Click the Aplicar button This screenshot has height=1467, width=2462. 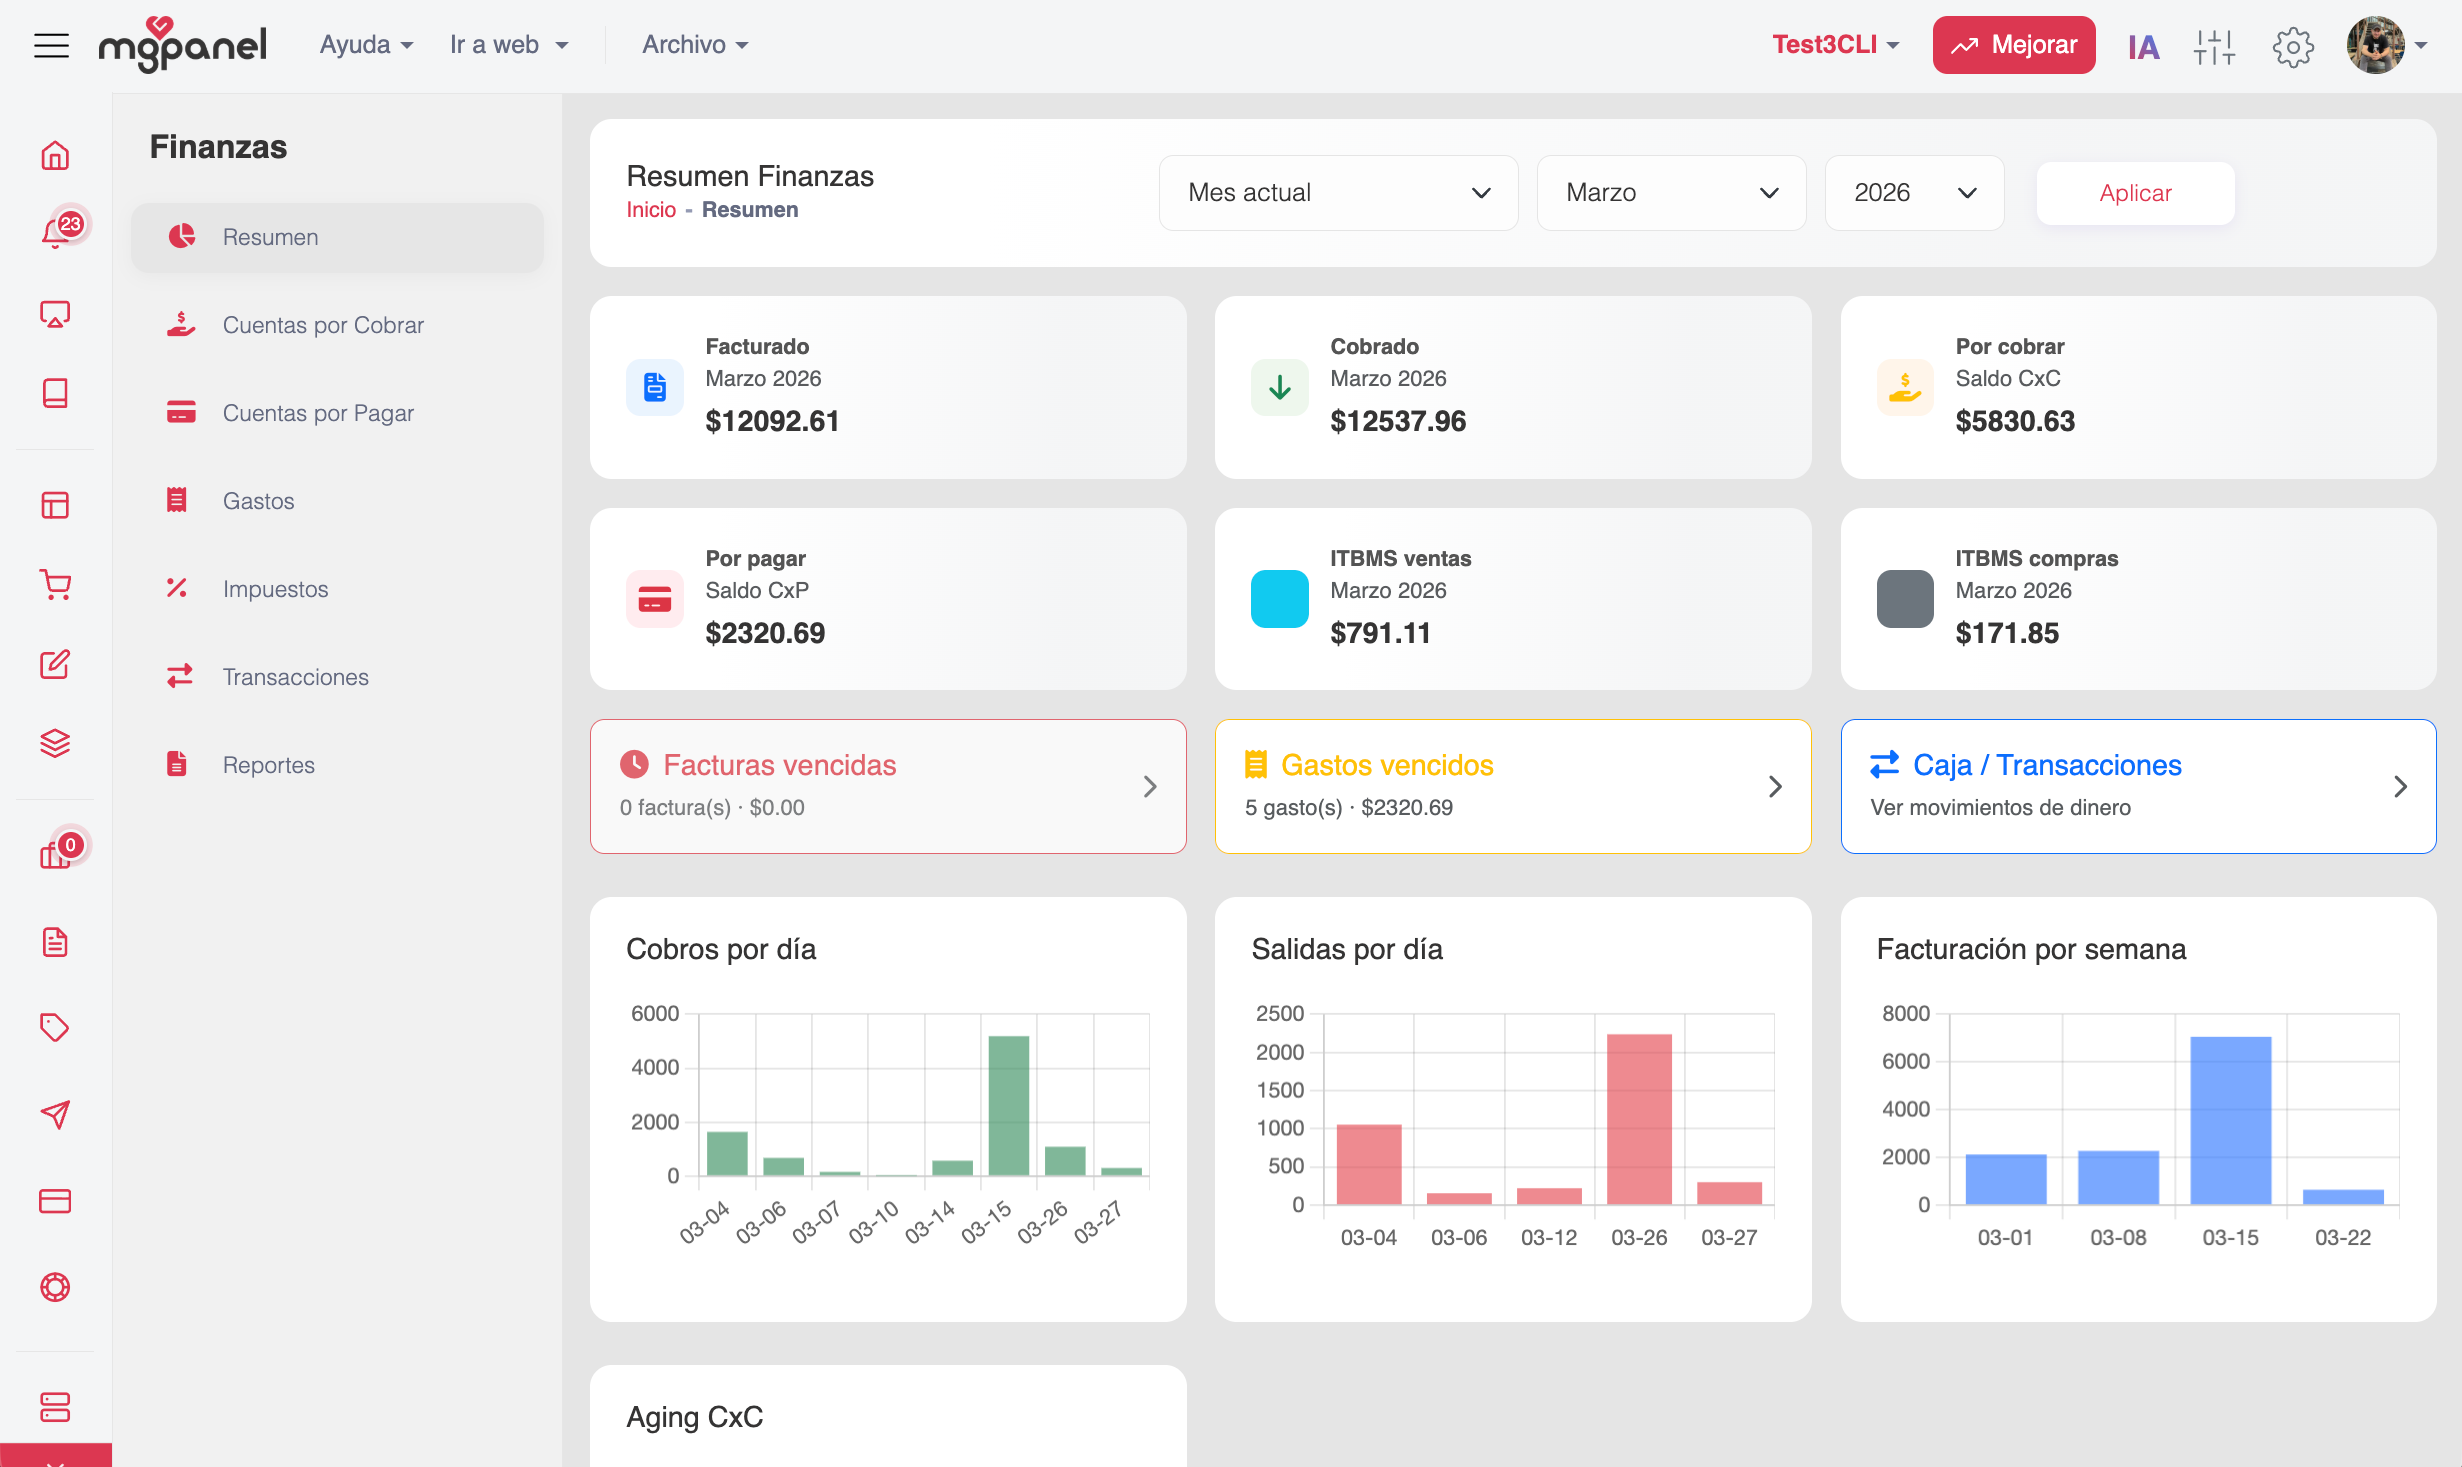click(2135, 193)
